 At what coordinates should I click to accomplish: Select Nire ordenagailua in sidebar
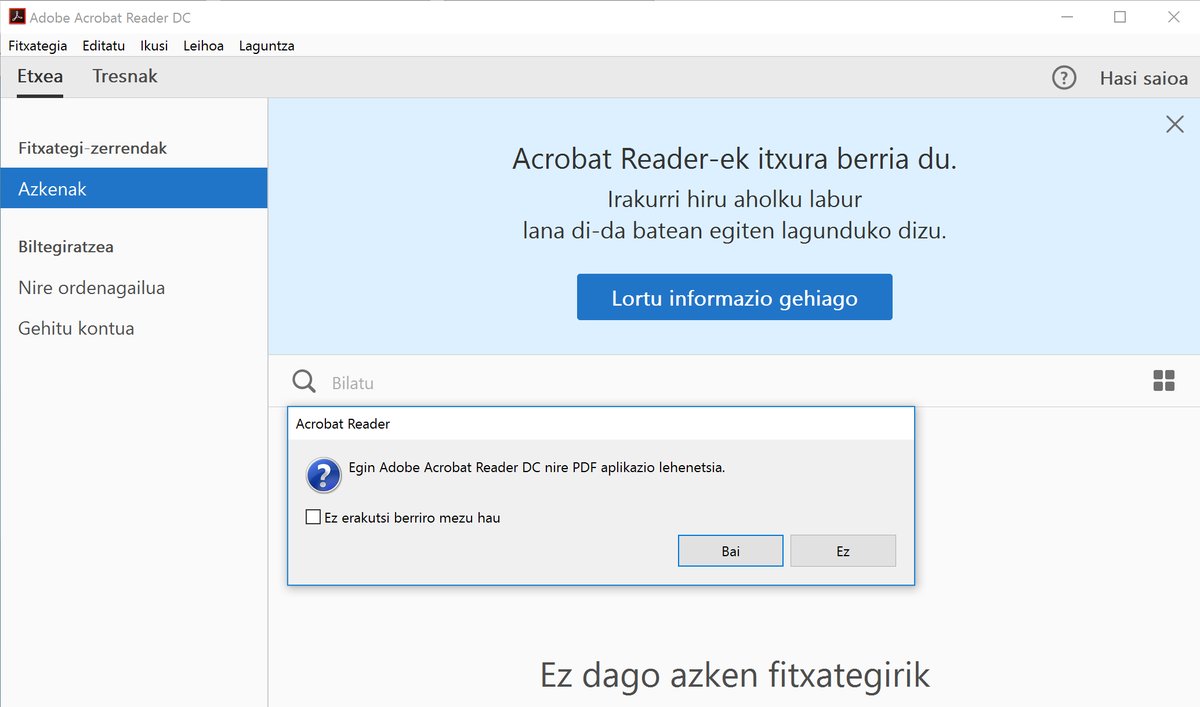pyautogui.click(x=92, y=288)
